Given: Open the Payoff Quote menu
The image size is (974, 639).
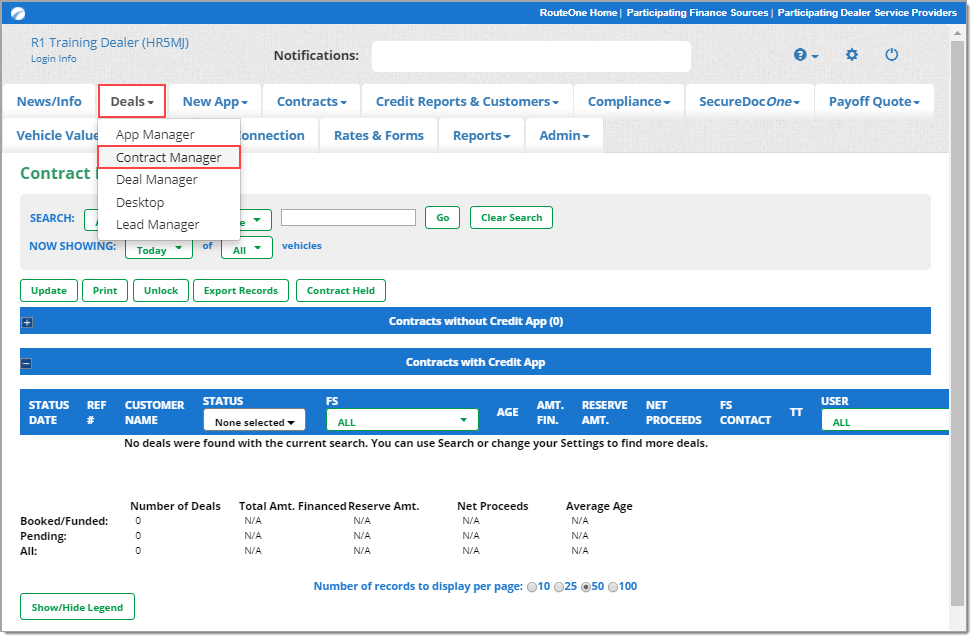Looking at the screenshot, I should tap(874, 102).
